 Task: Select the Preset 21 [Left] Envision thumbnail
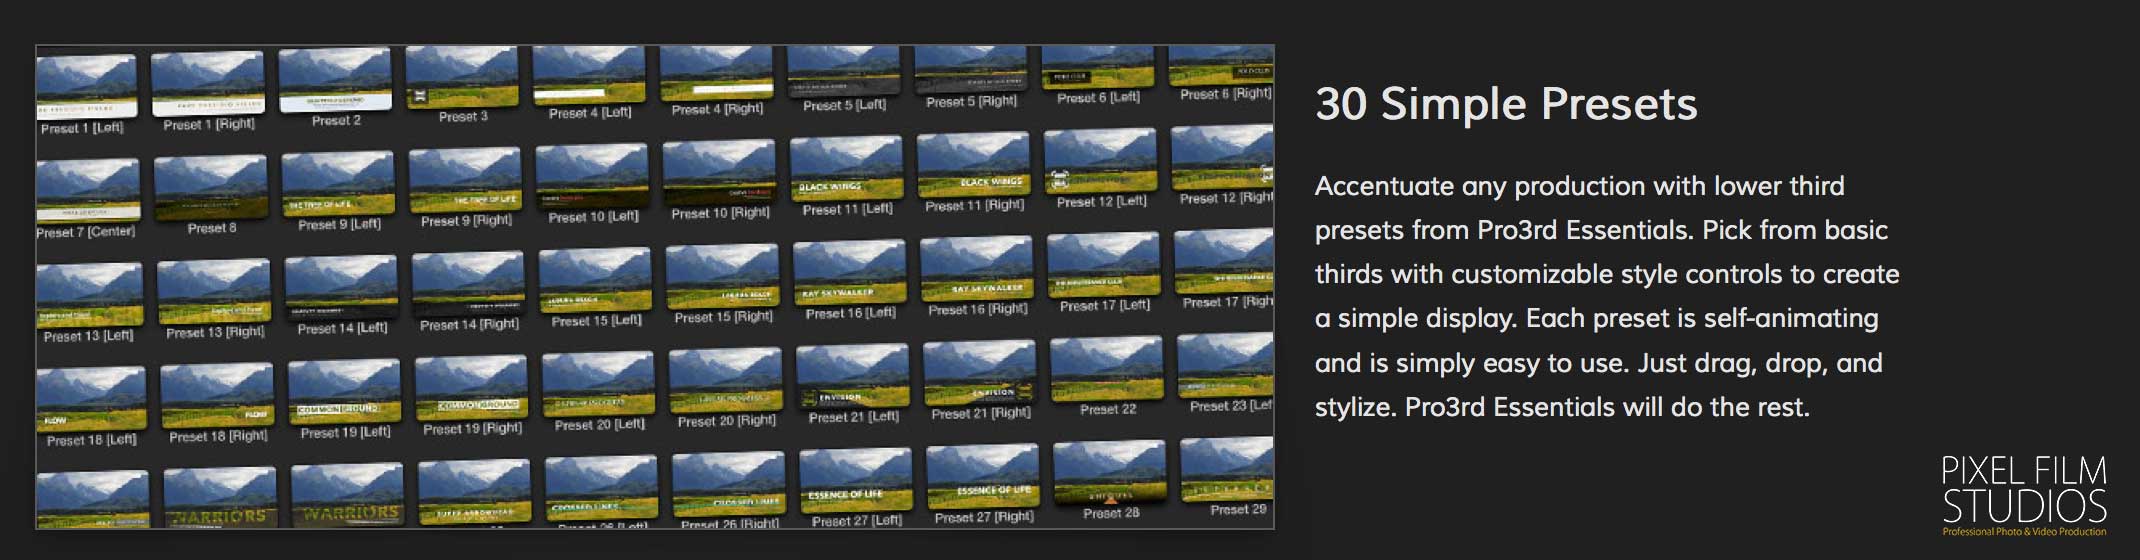pyautogui.click(x=852, y=376)
